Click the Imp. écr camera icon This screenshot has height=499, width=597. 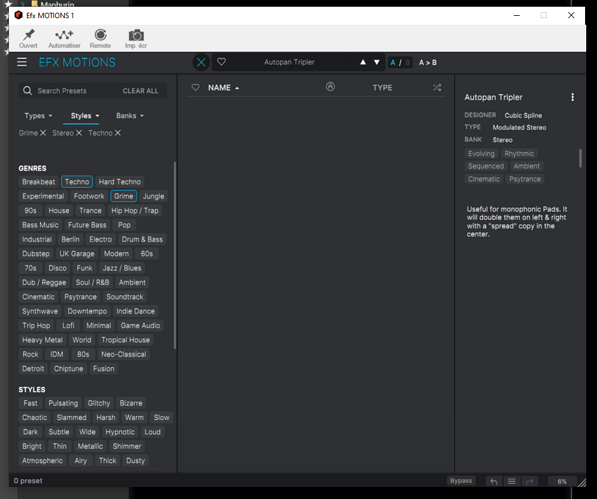[136, 39]
